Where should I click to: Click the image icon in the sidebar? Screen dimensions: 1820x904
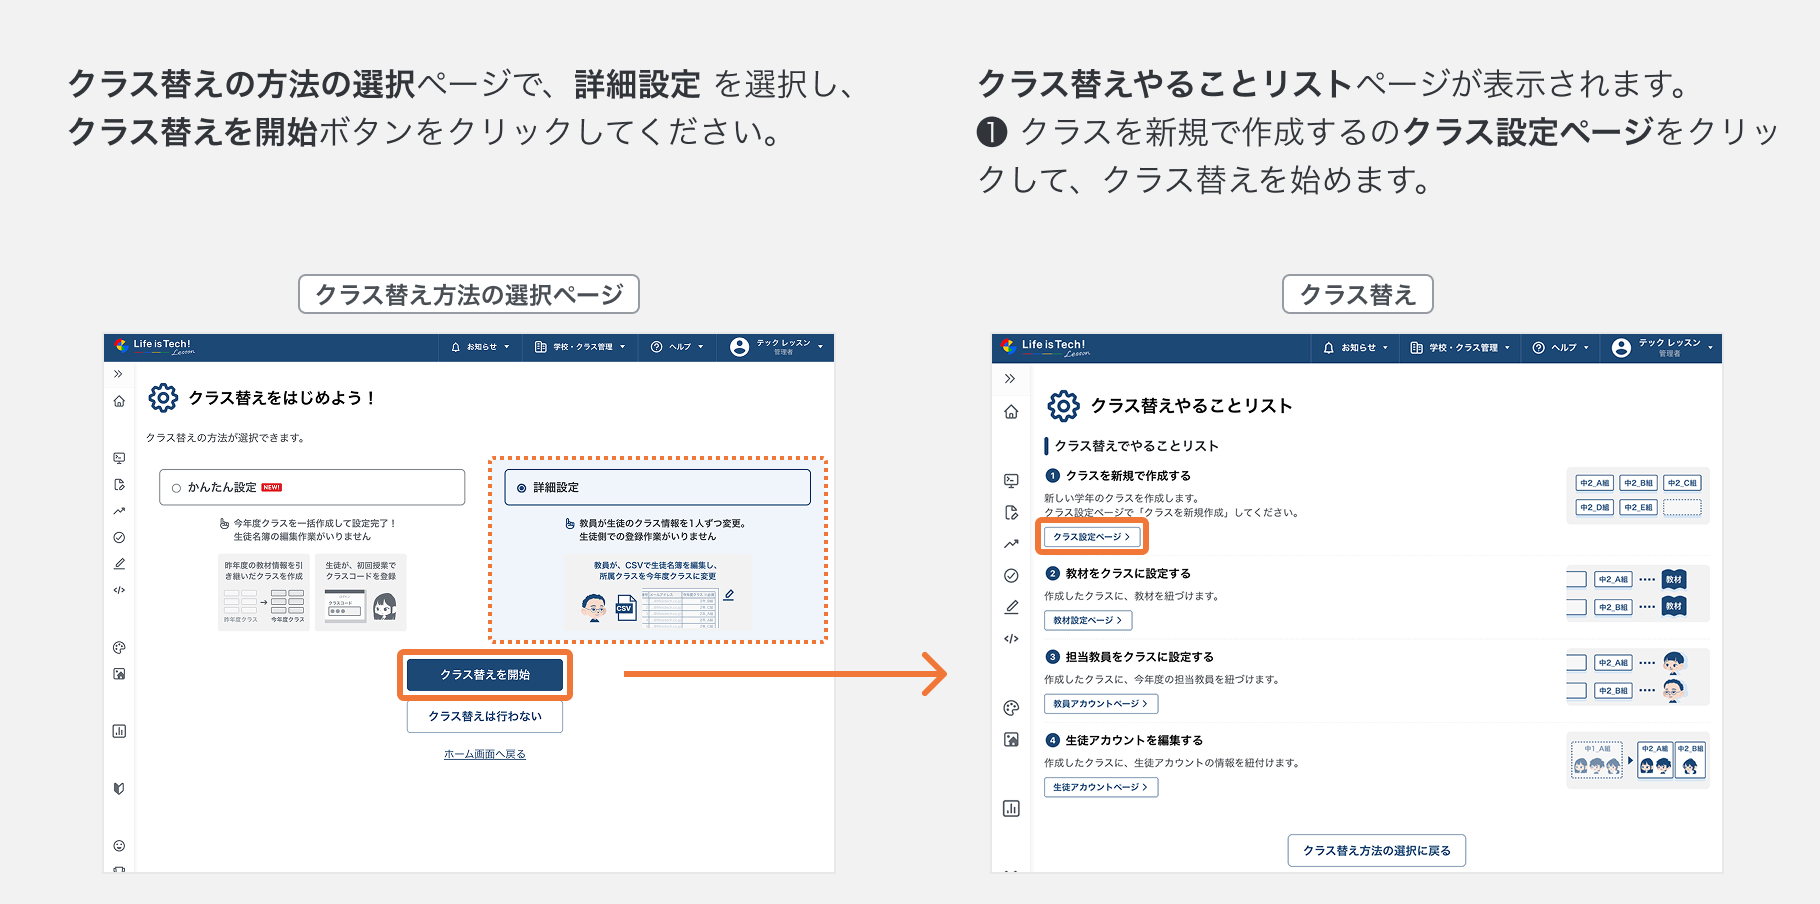click(118, 673)
